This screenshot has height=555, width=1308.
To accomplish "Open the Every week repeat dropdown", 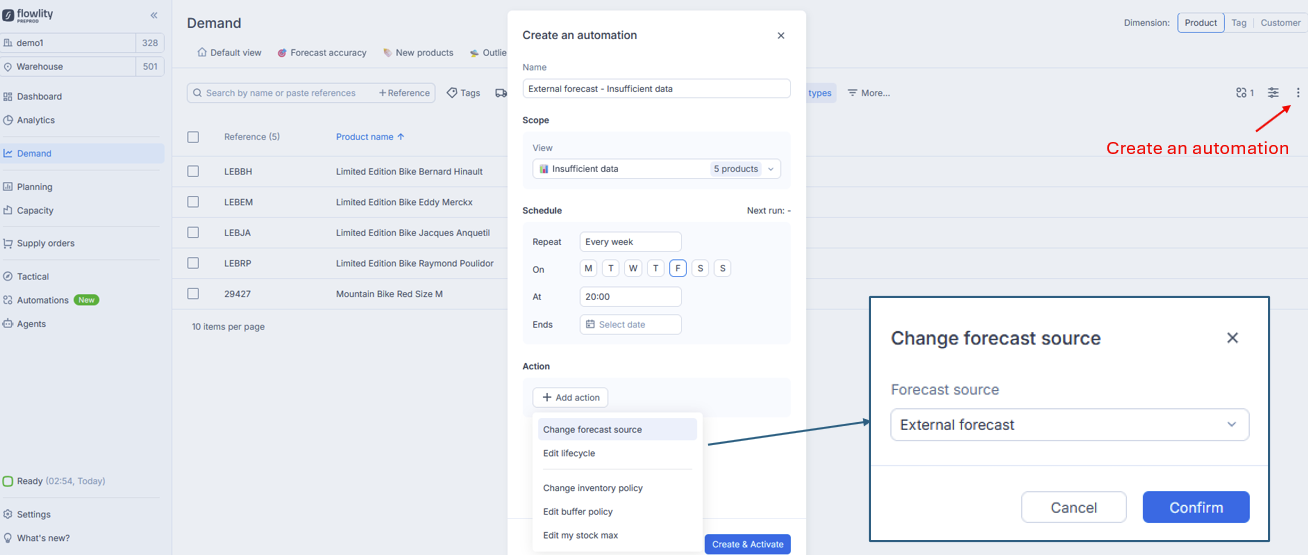I will coord(630,242).
